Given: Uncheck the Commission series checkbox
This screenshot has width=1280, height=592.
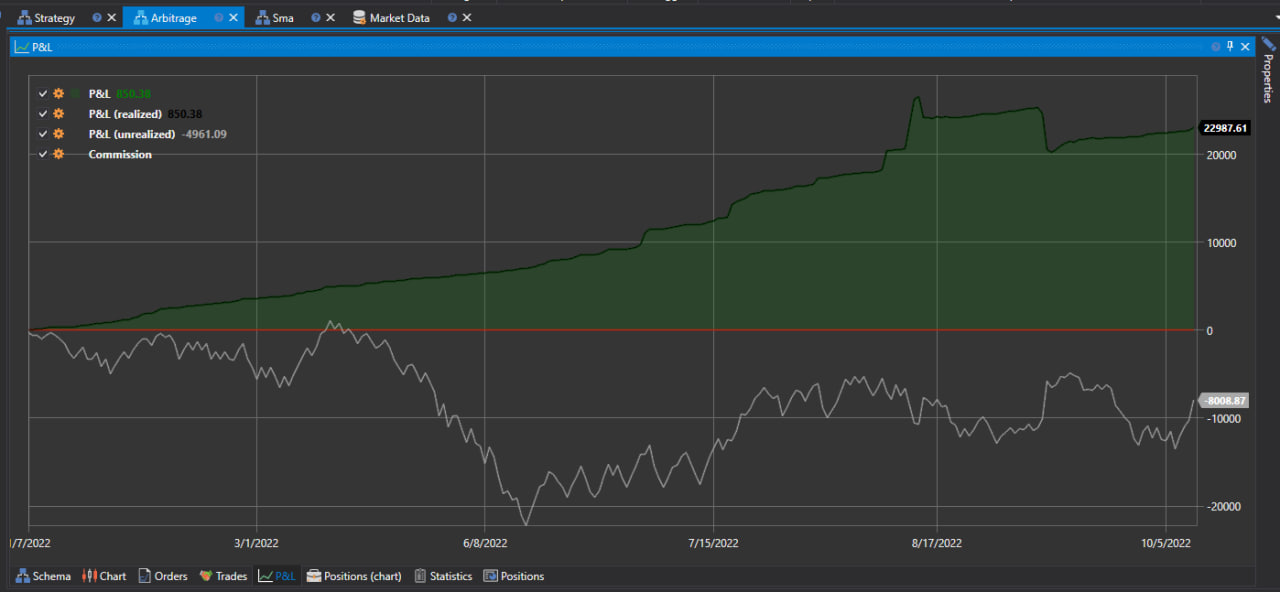Looking at the screenshot, I should [x=43, y=154].
